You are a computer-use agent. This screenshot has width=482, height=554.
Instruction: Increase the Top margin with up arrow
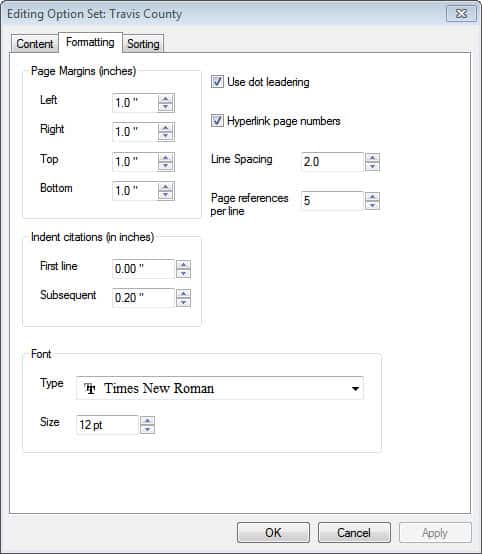[x=165, y=158]
